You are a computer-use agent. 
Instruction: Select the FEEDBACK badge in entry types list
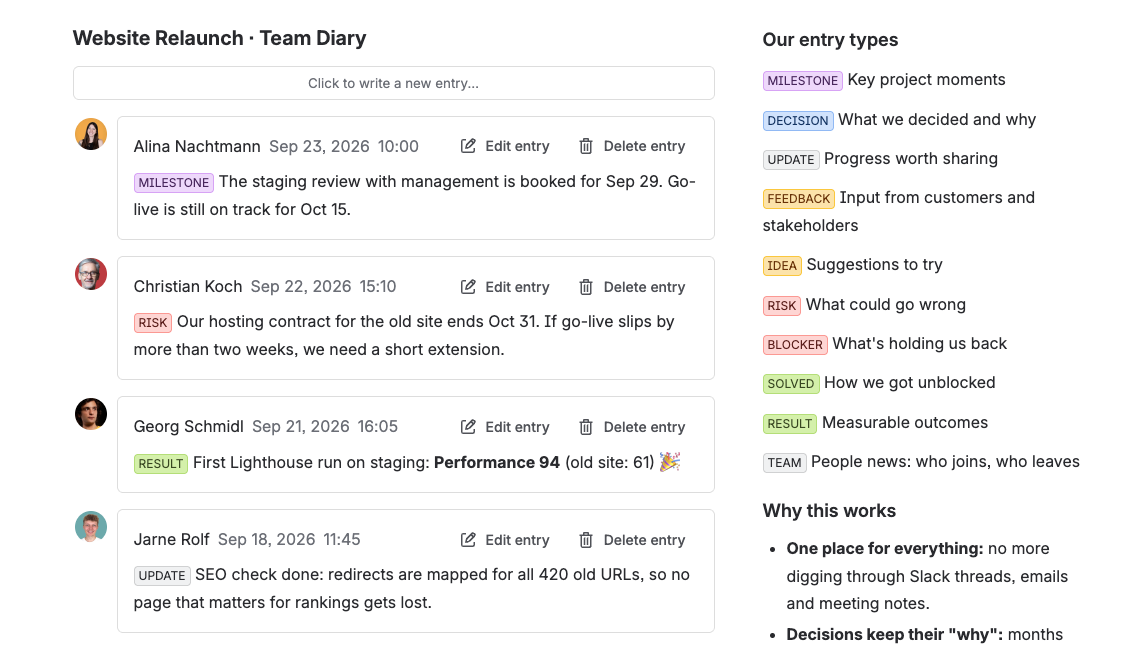pos(799,199)
